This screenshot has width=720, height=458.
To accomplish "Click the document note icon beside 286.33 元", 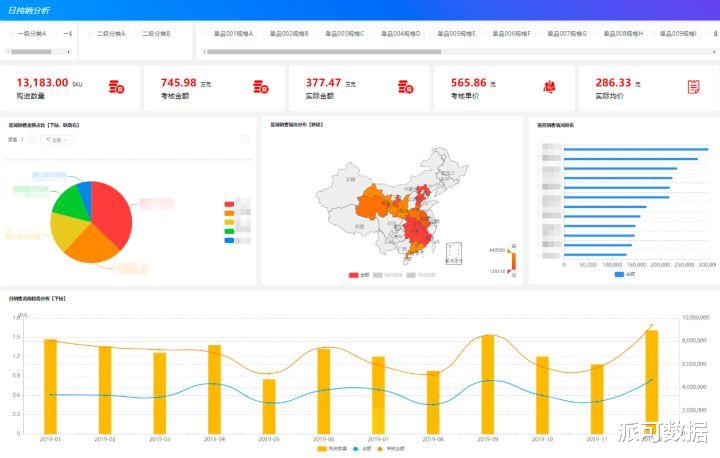I will pyautogui.click(x=693, y=86).
